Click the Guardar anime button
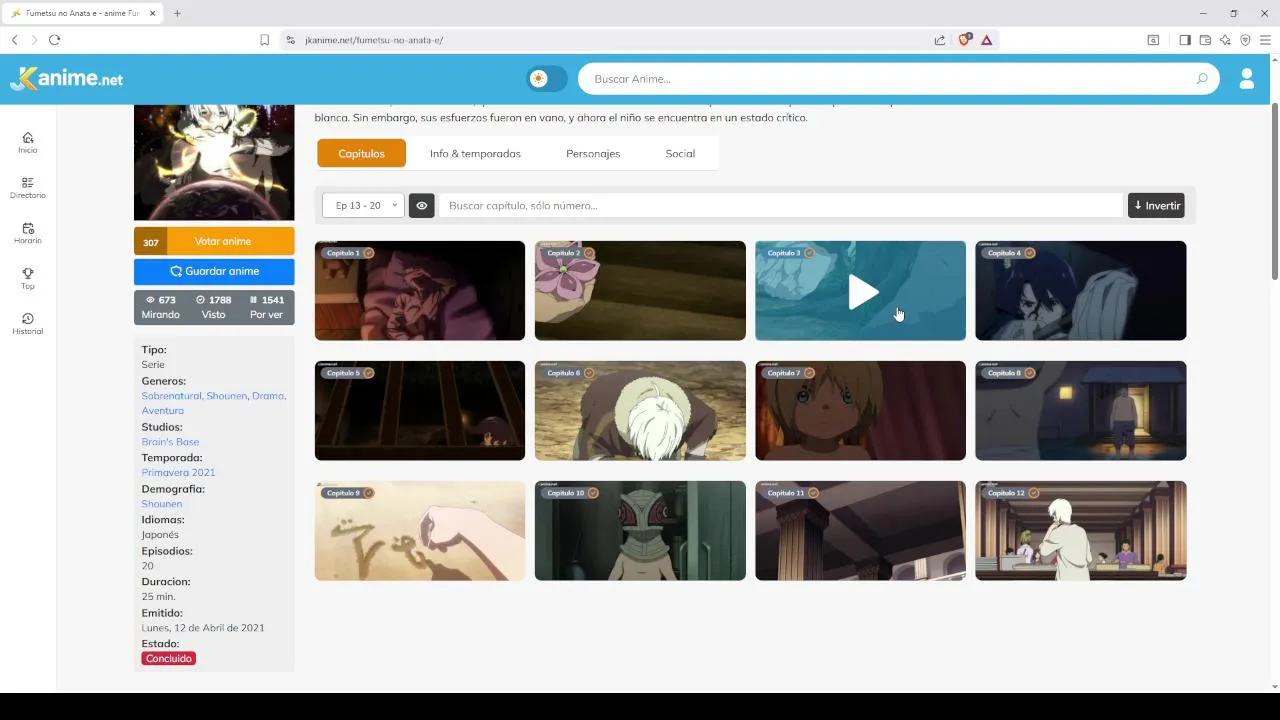 [214, 271]
